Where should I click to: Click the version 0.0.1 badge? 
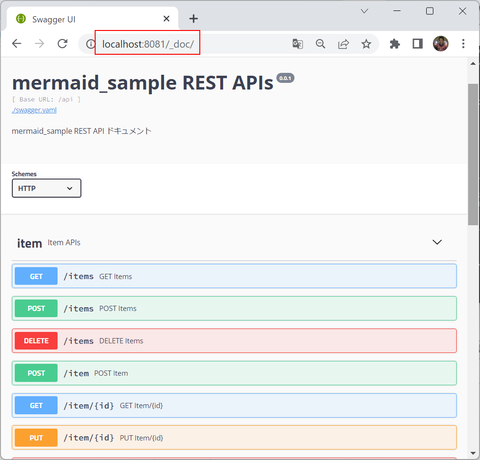[285, 78]
